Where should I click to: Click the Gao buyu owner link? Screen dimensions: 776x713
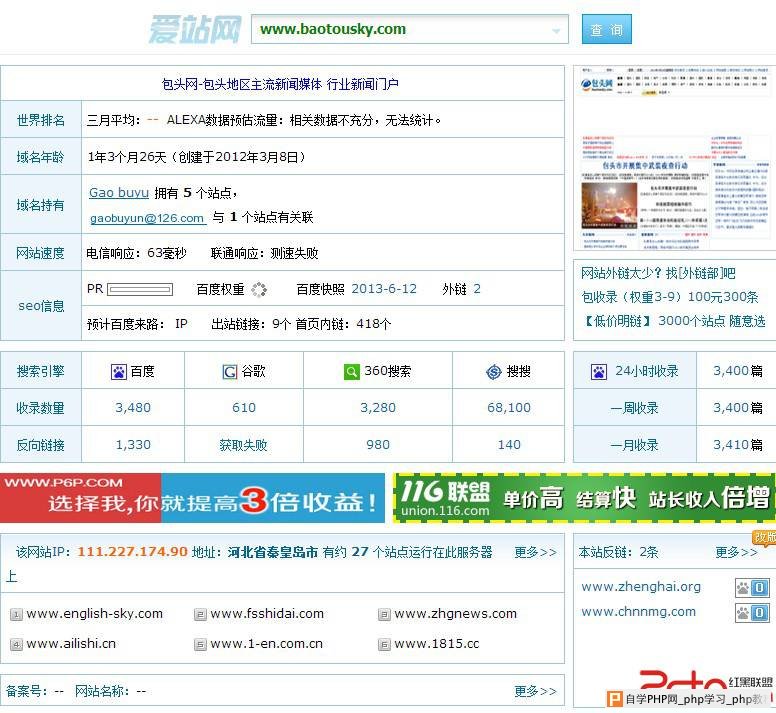[x=119, y=192]
